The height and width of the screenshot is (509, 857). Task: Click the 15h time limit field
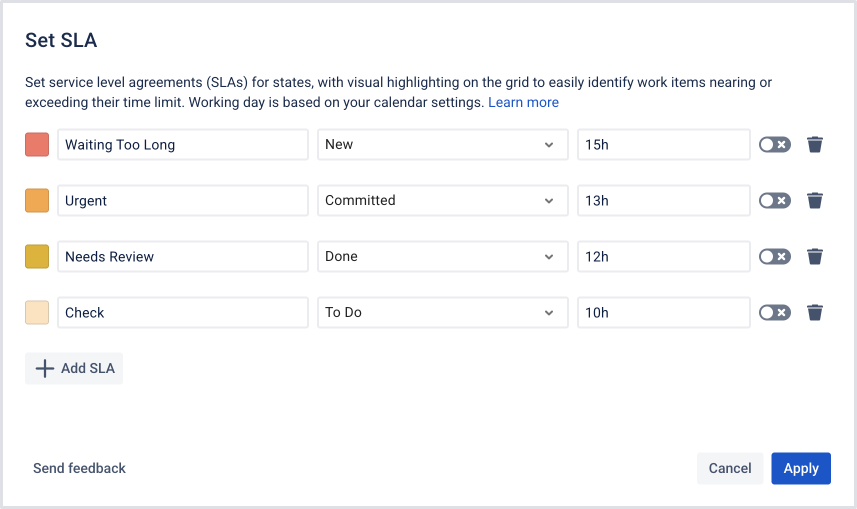(663, 145)
